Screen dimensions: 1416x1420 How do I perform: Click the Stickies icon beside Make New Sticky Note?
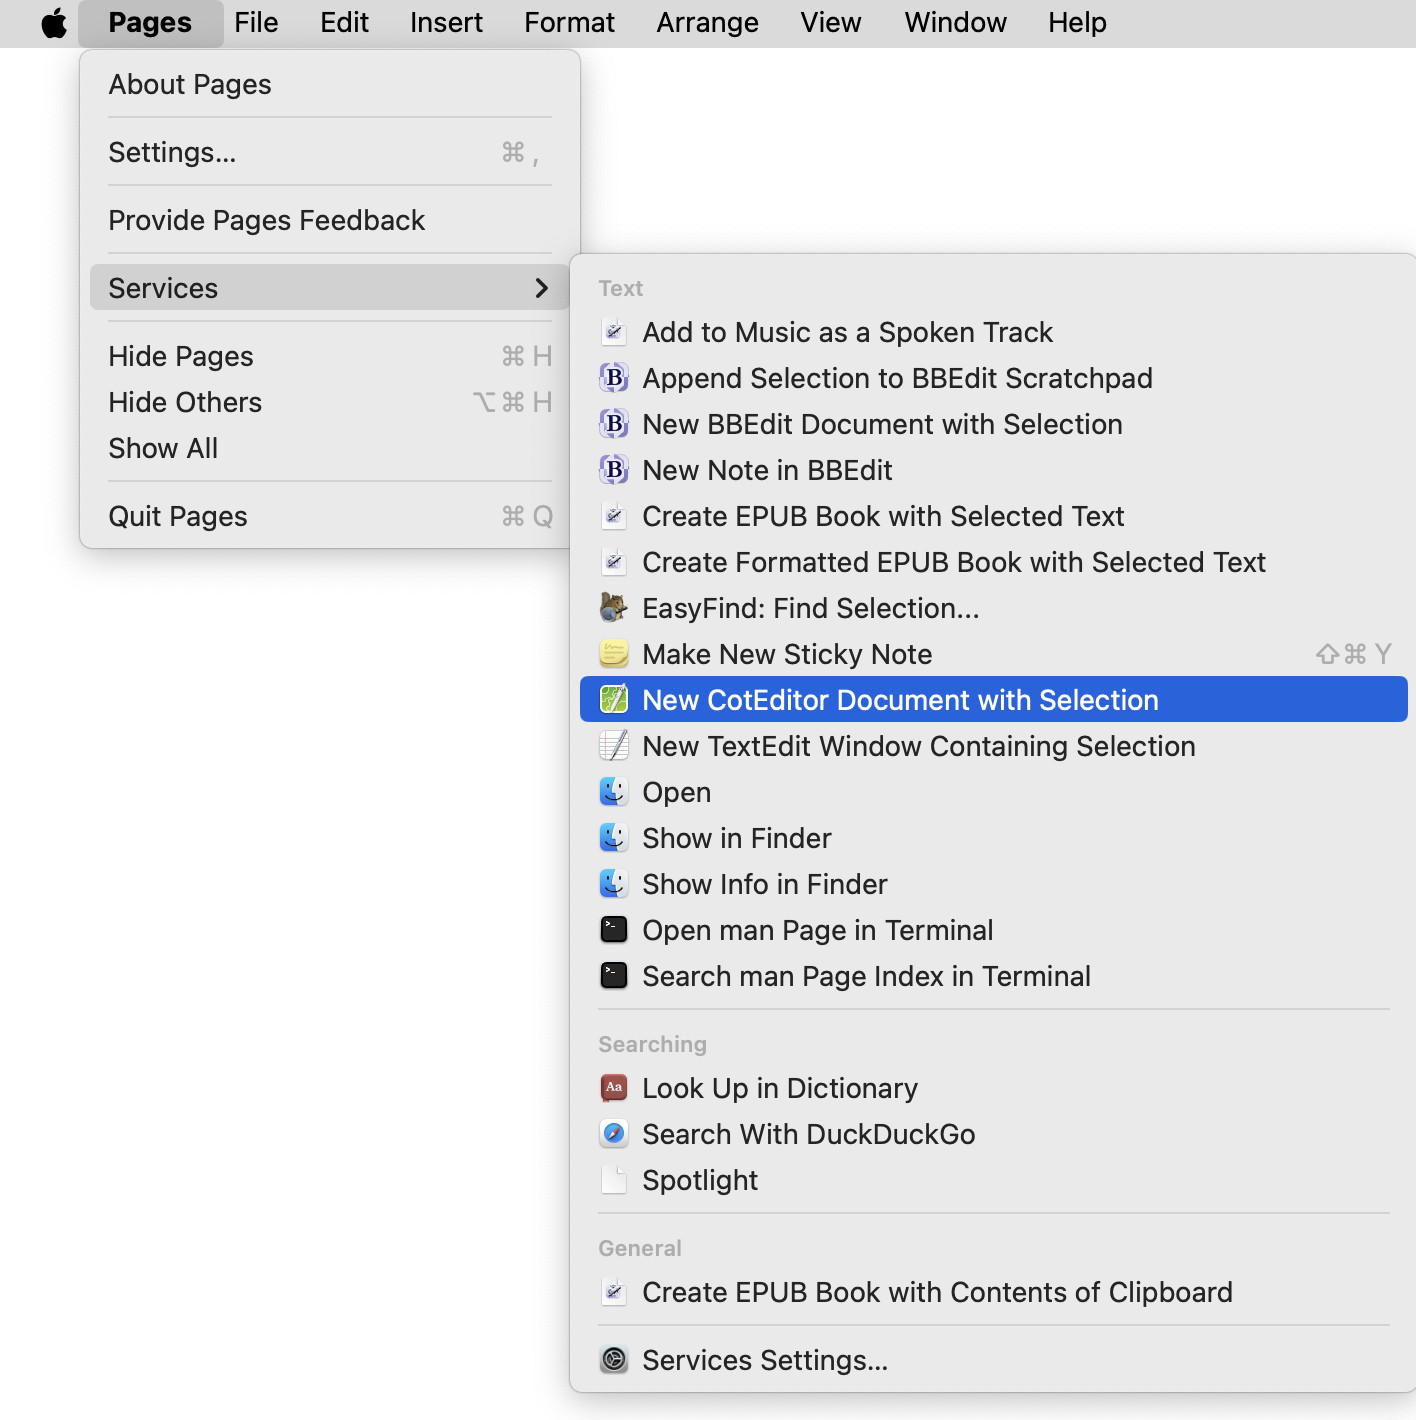[x=614, y=654]
